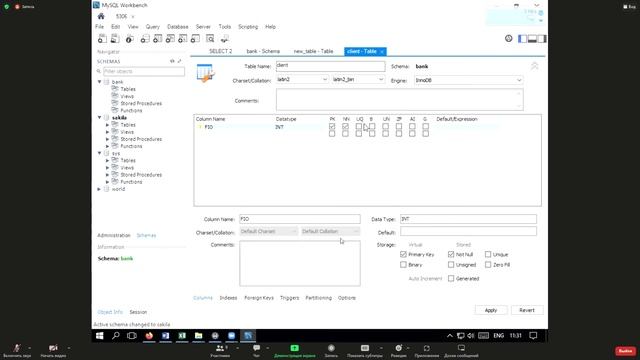640x360 pixels.
Task: Open File Explorer from the Windows taskbar
Action: [198, 336]
